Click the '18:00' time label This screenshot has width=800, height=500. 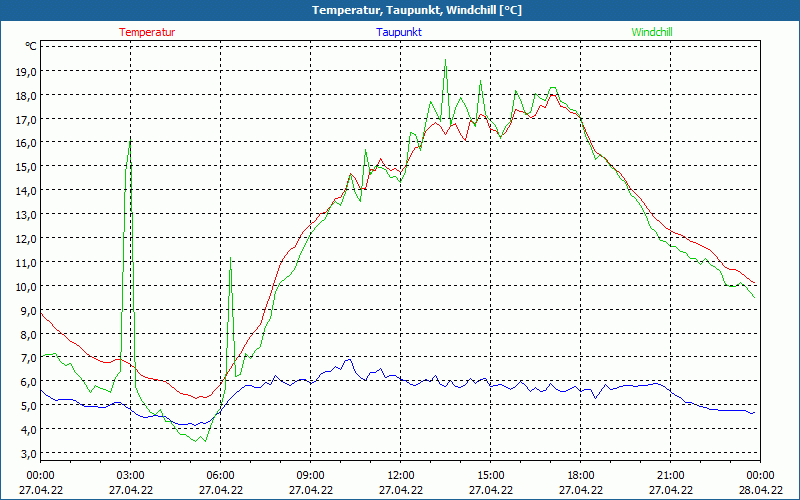click(x=581, y=476)
